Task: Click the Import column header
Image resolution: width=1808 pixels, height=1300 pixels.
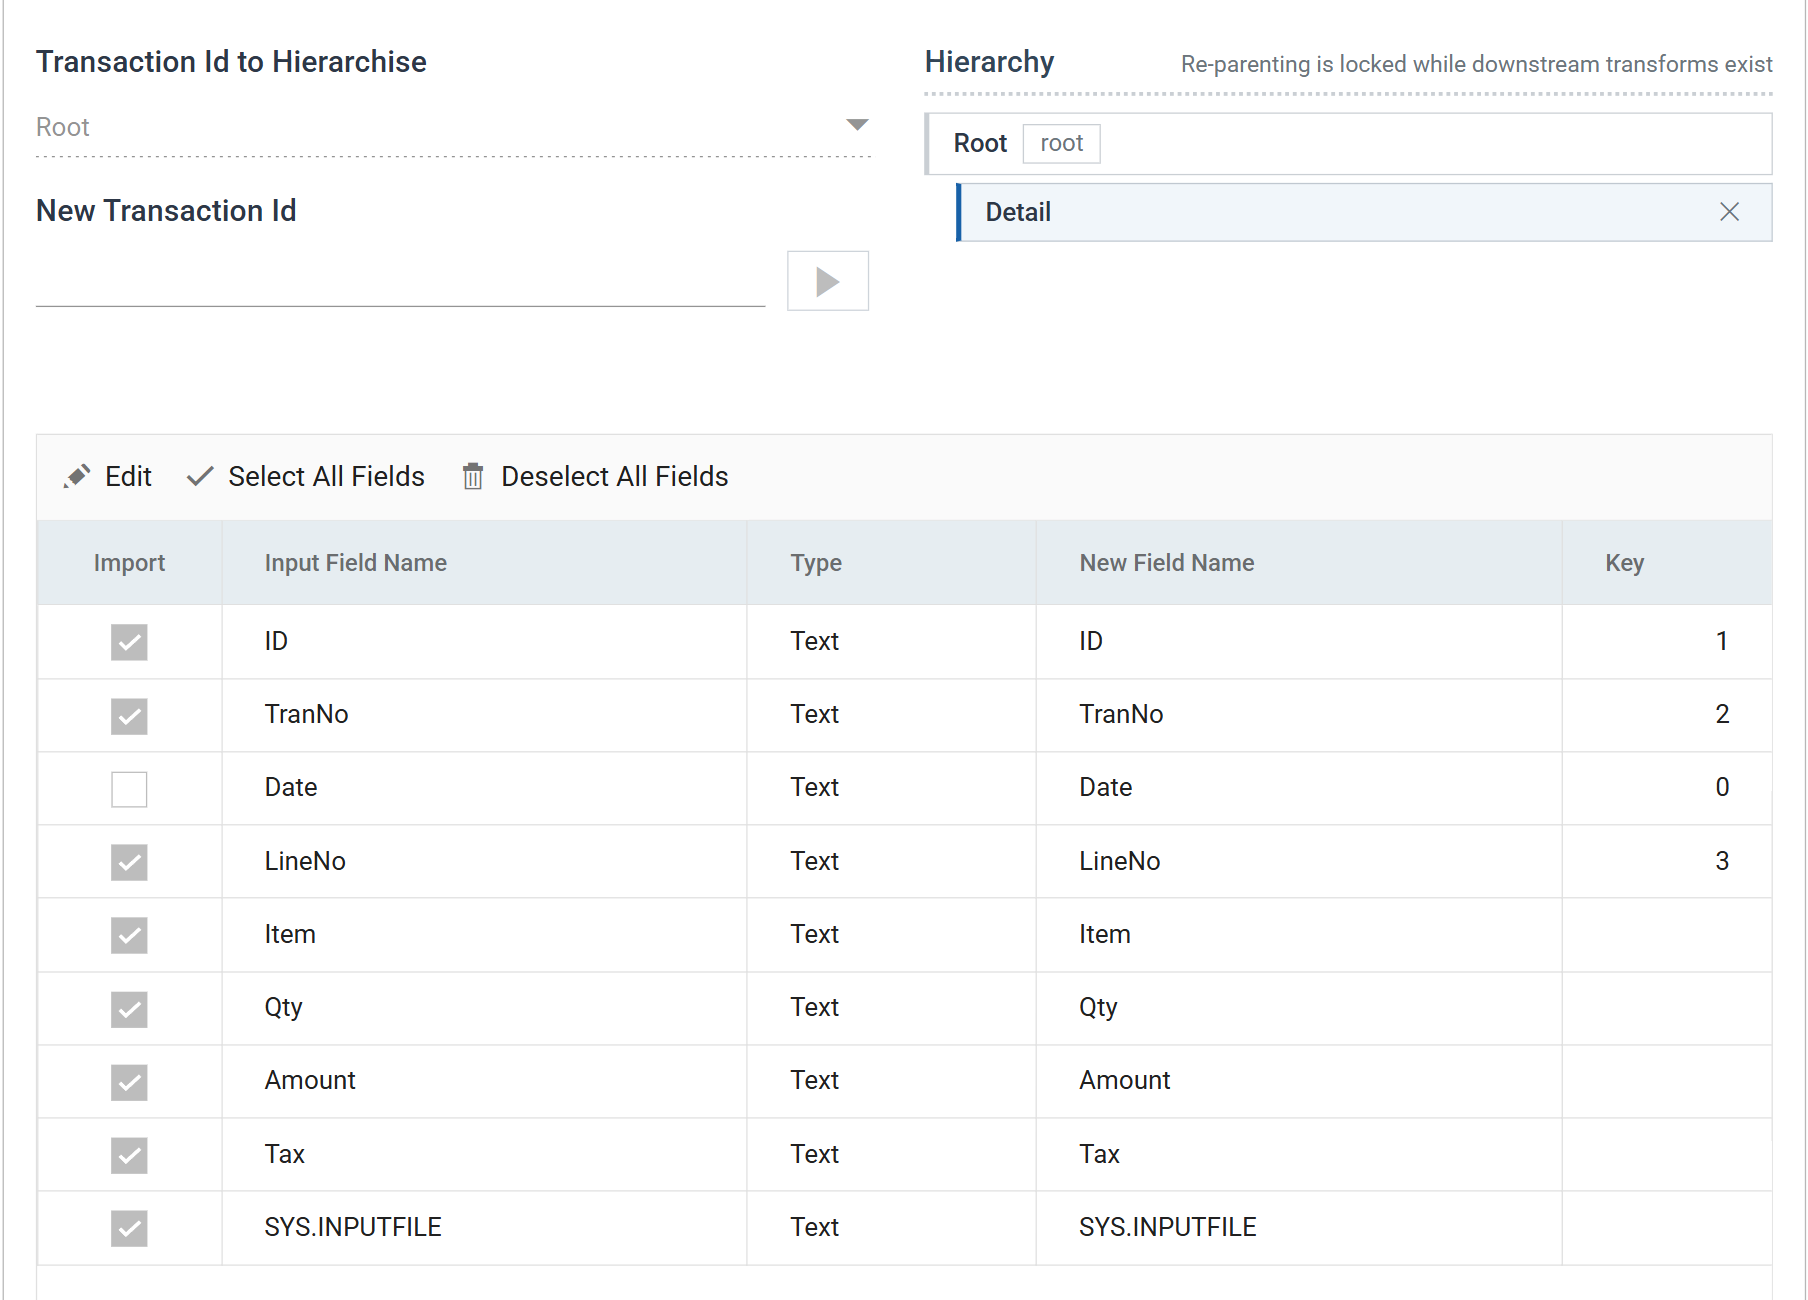Action: tap(129, 563)
